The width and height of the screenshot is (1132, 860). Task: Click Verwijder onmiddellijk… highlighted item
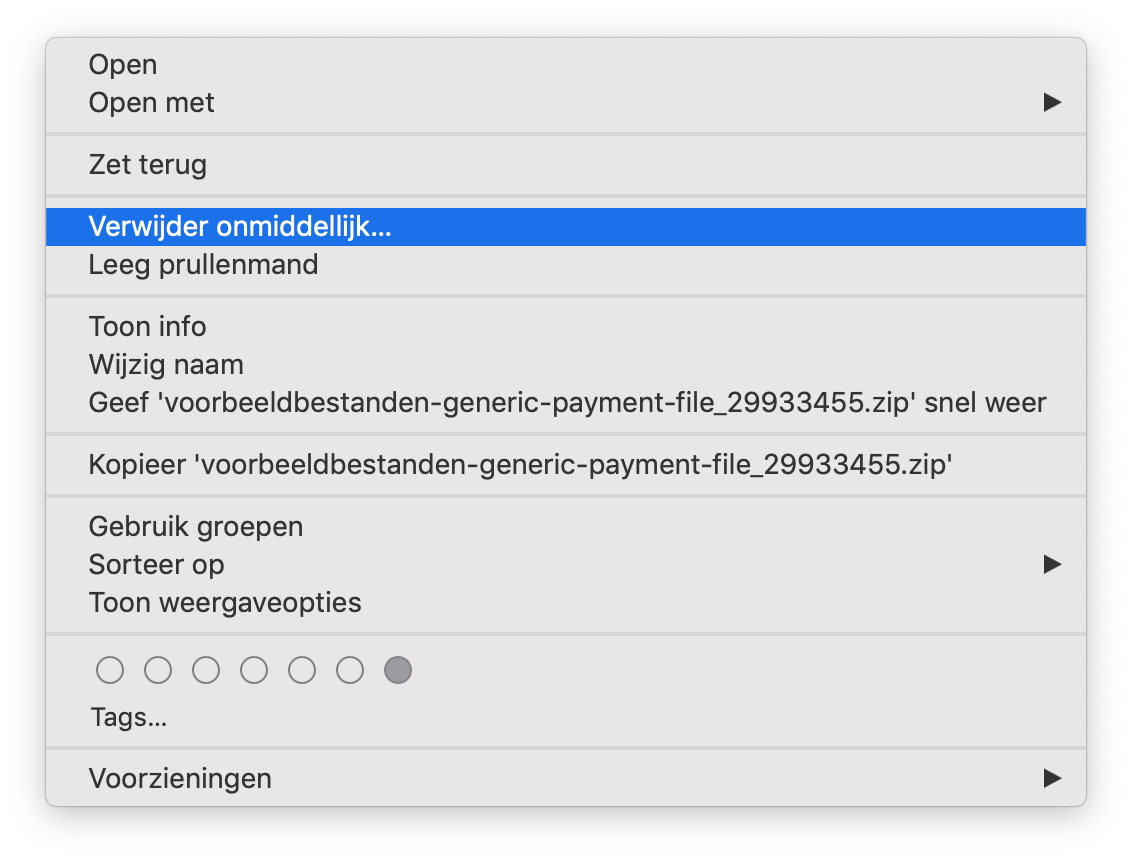(x=566, y=227)
